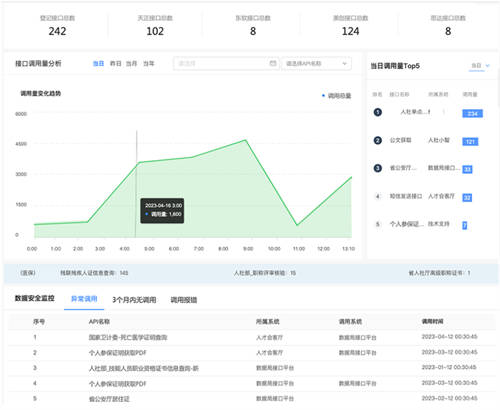This screenshot has width=500, height=410.
Task: Expand the Top5 period dropdown
Action: click(x=480, y=66)
